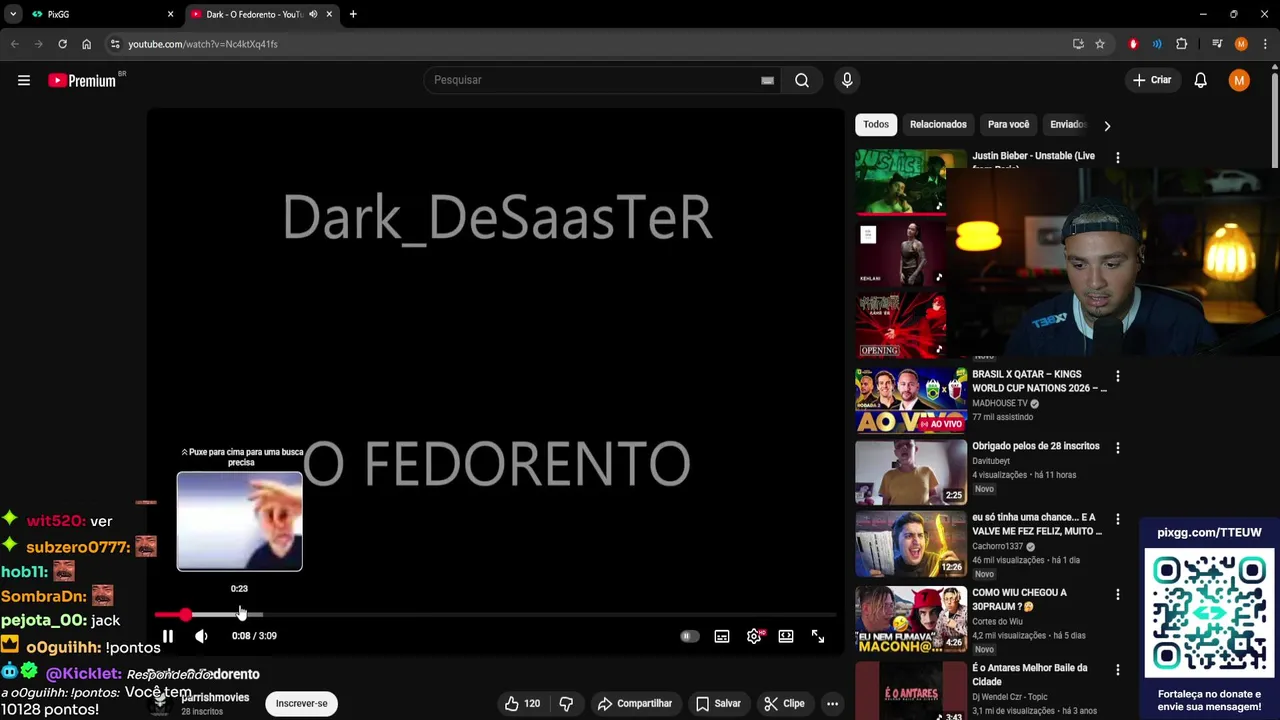Show more filter chips with right arrow
The width and height of the screenshot is (1280, 720).
(x=1107, y=126)
